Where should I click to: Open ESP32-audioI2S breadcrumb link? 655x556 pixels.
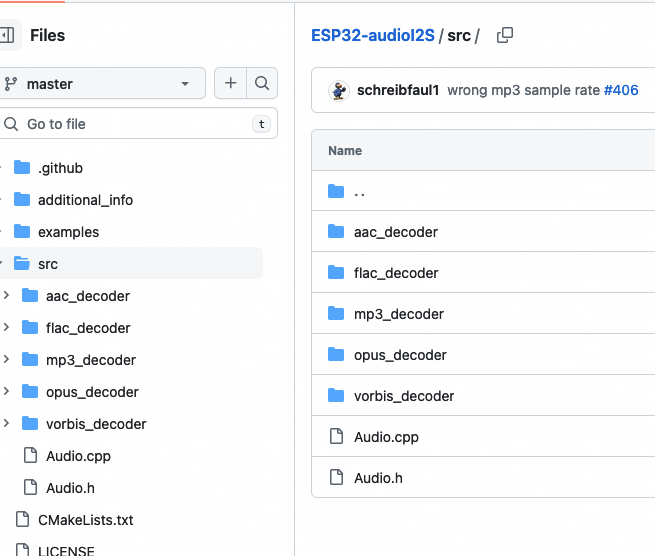tap(372, 35)
